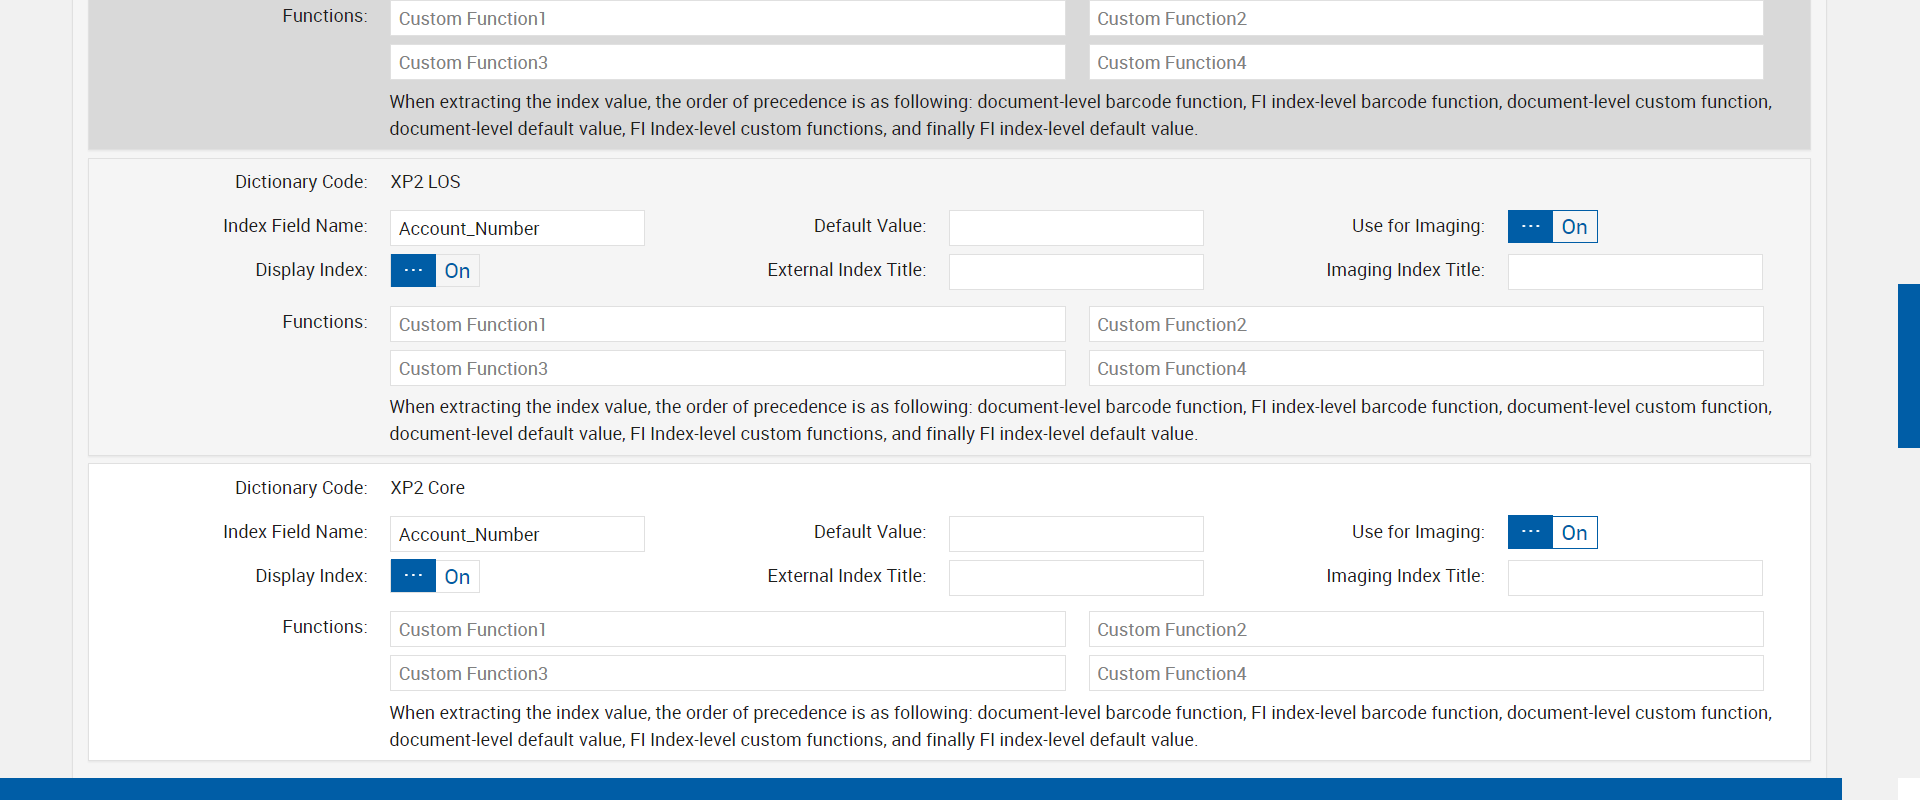
Task: Click the blue vertical scrollbar thumb
Action: click(x=1908, y=366)
